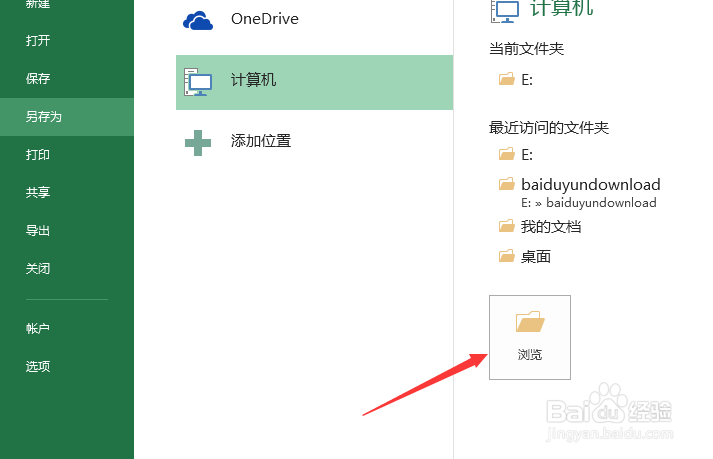Click the open folder icon in 浏览
Viewport: 713px width, 459px height.
pyautogui.click(x=530, y=322)
